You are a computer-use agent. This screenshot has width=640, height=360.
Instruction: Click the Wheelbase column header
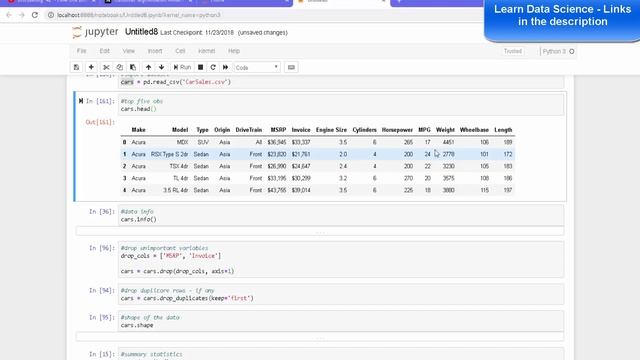pyautogui.click(x=474, y=130)
